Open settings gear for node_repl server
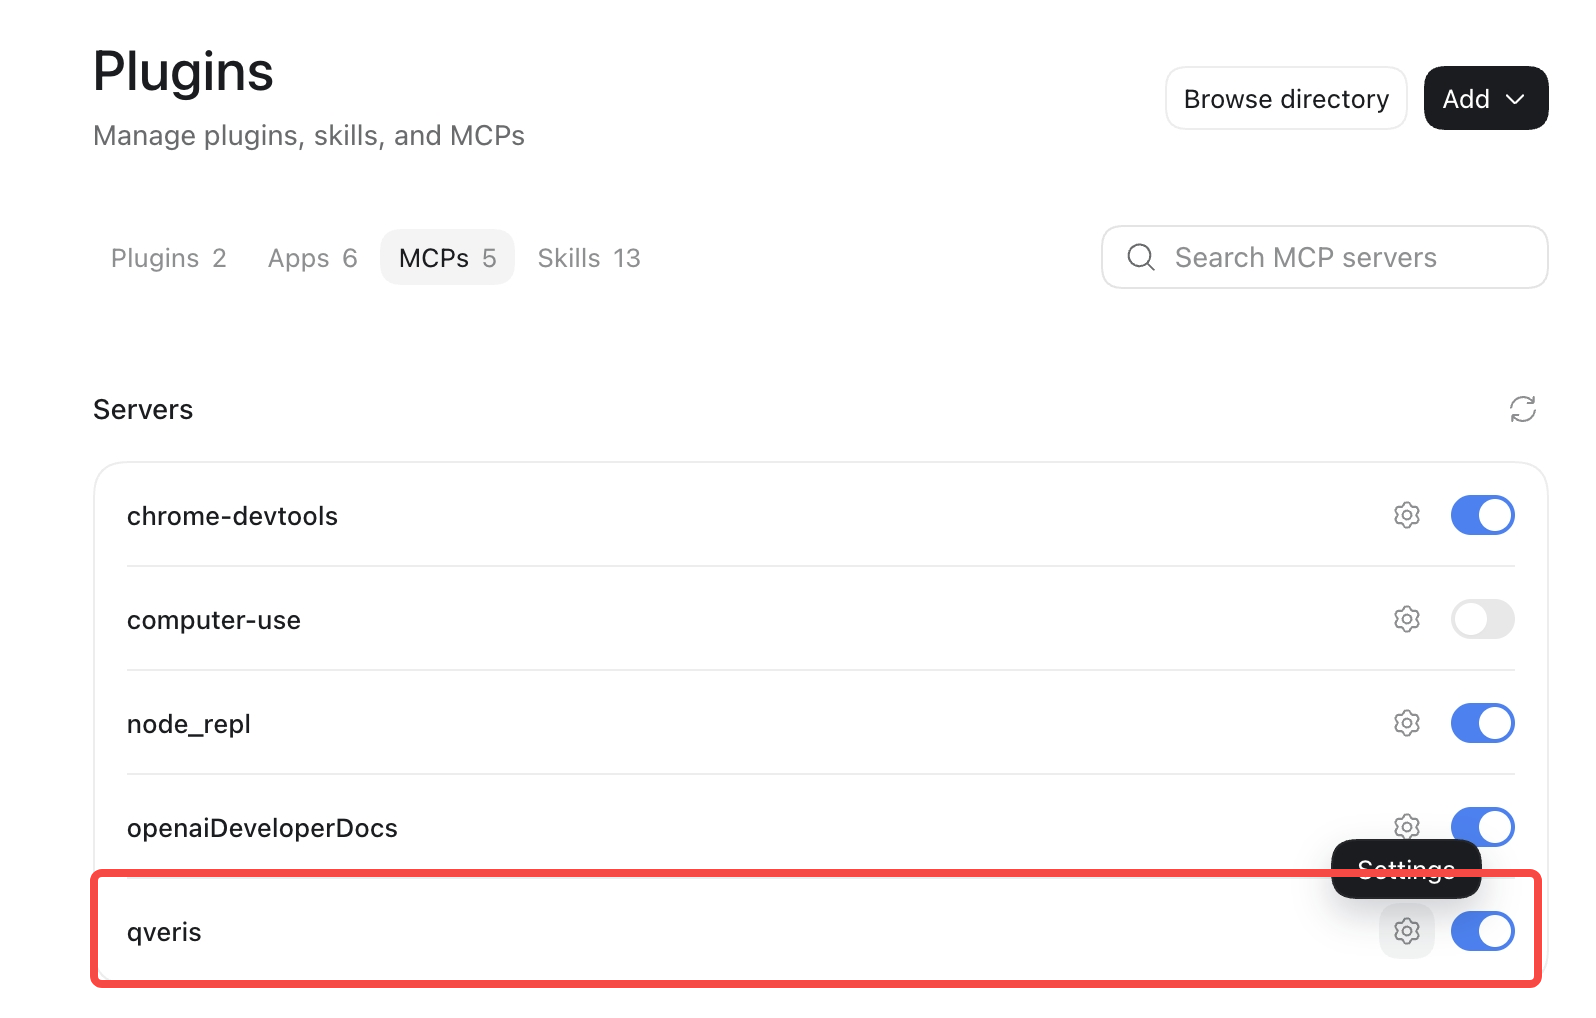The width and height of the screenshot is (1596, 1018). coord(1407,723)
